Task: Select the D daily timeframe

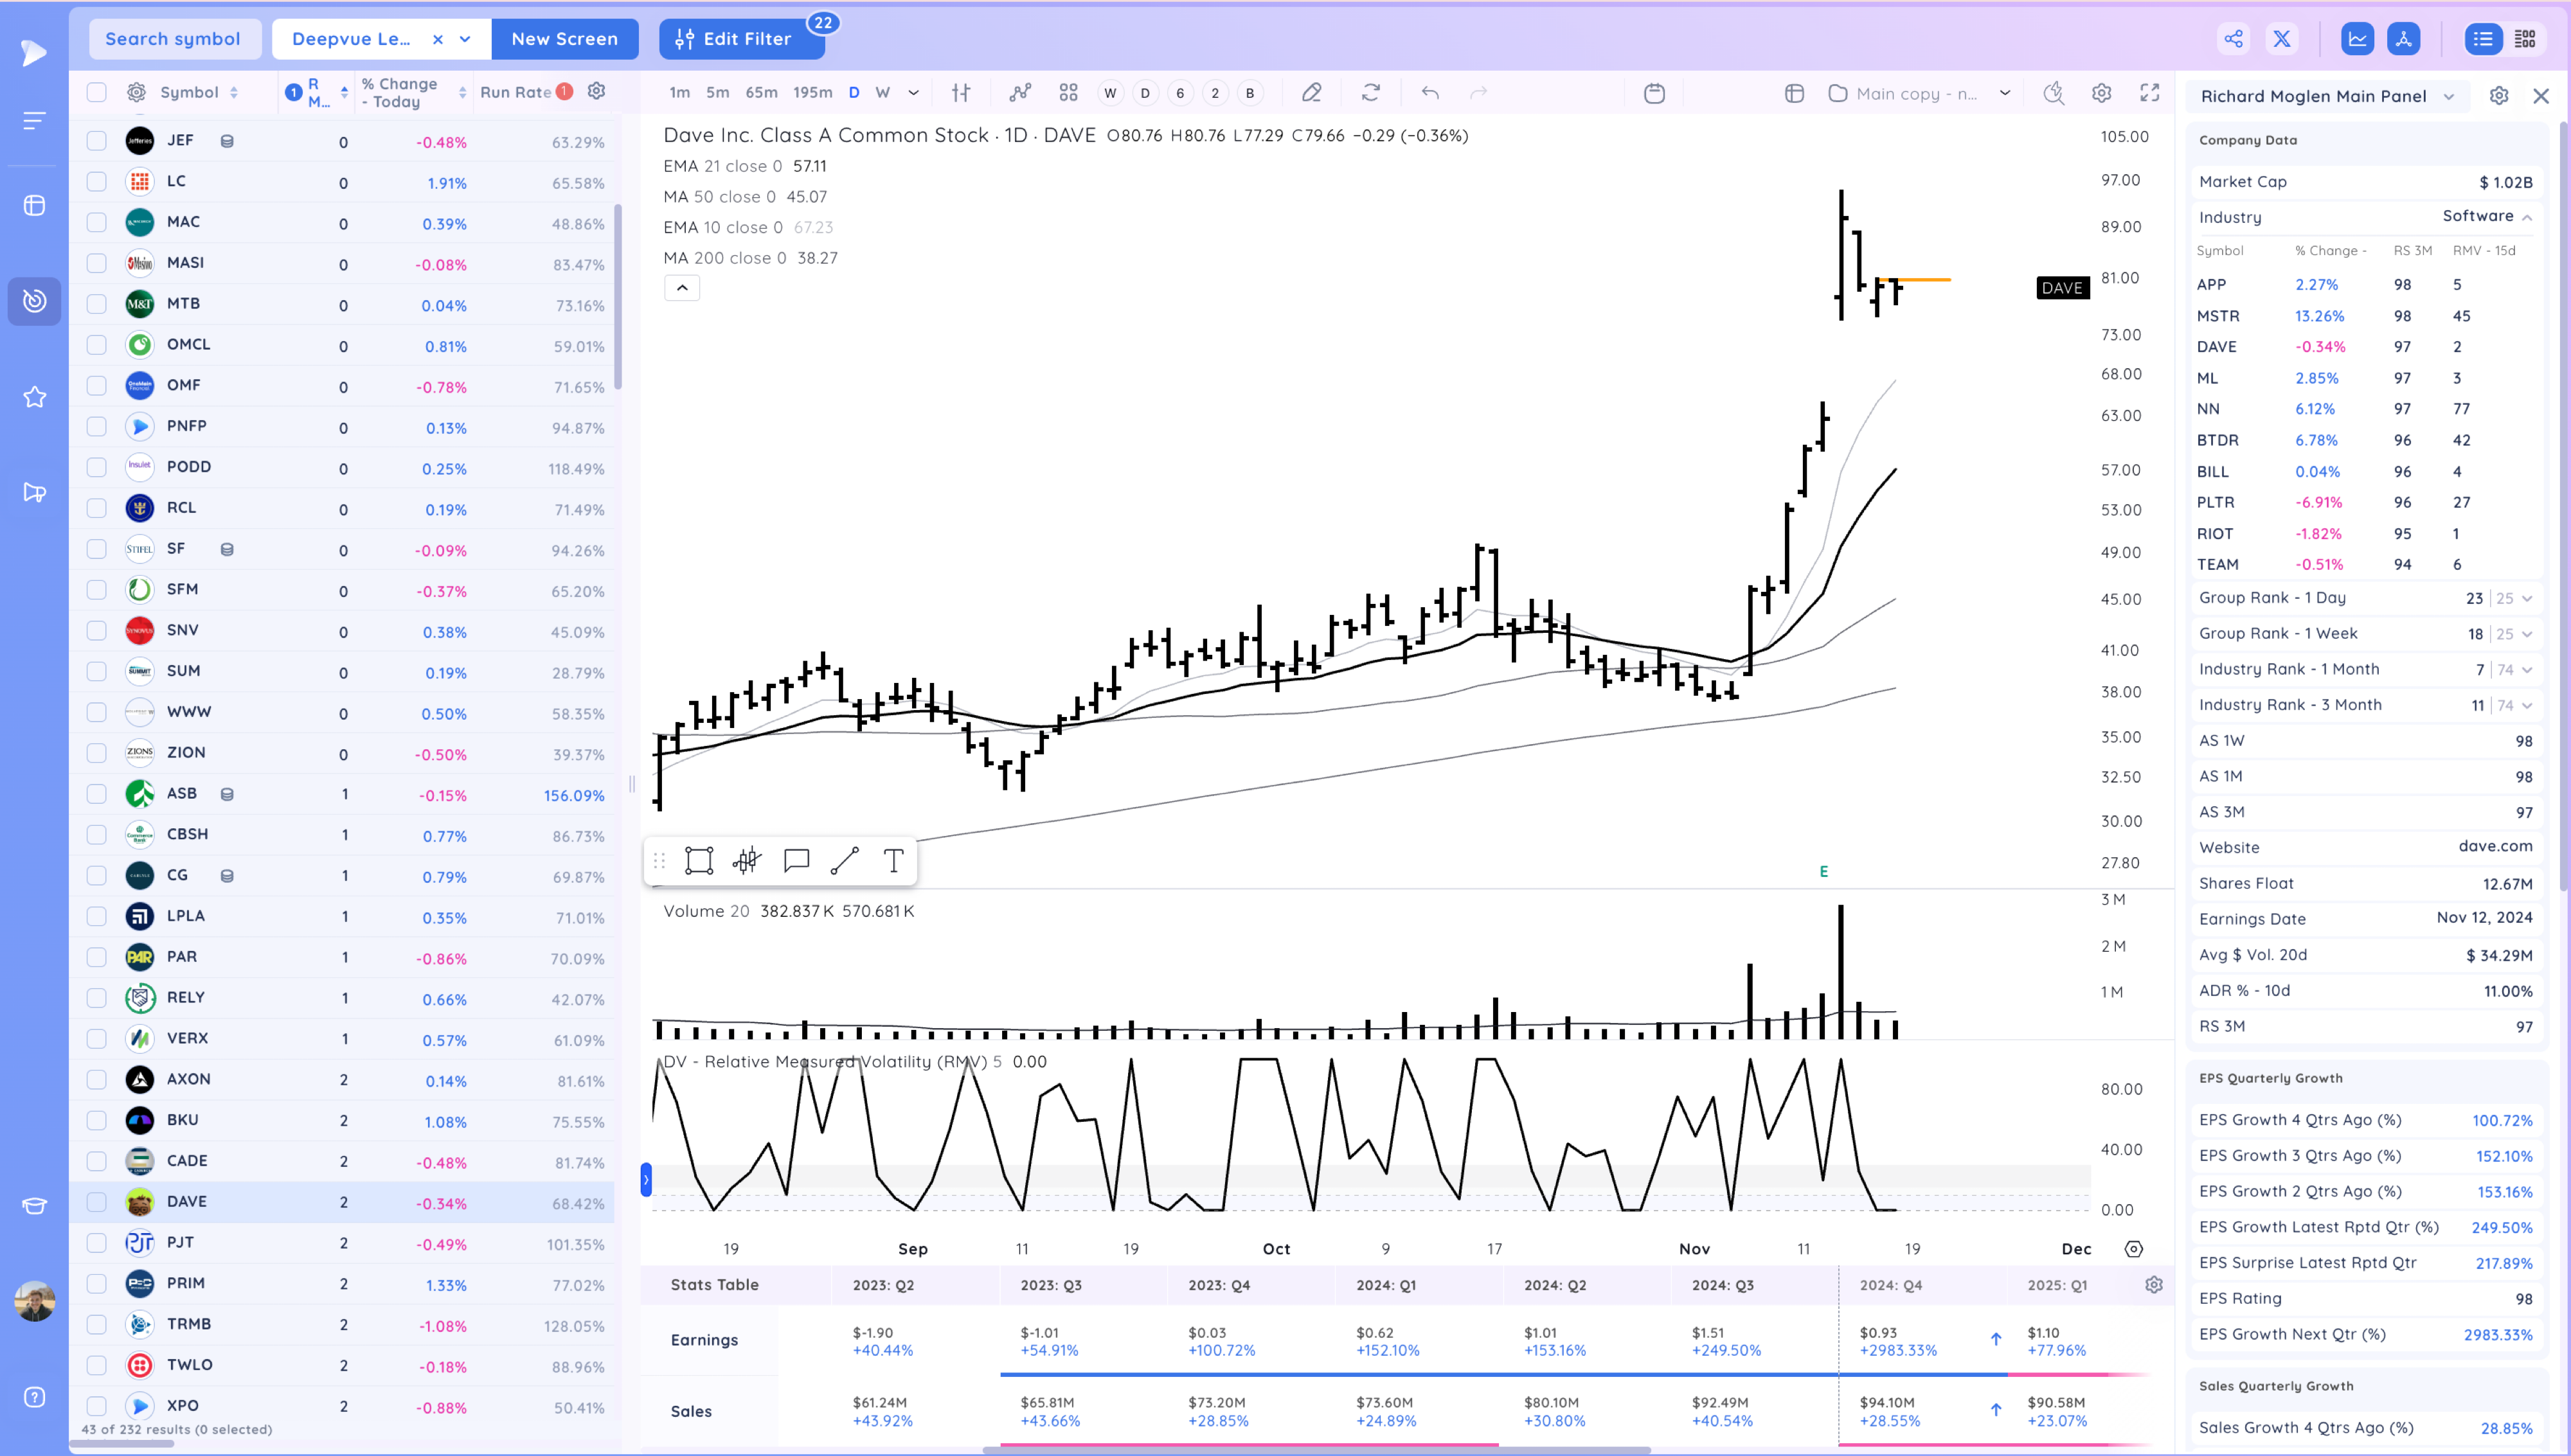Action: (x=854, y=93)
